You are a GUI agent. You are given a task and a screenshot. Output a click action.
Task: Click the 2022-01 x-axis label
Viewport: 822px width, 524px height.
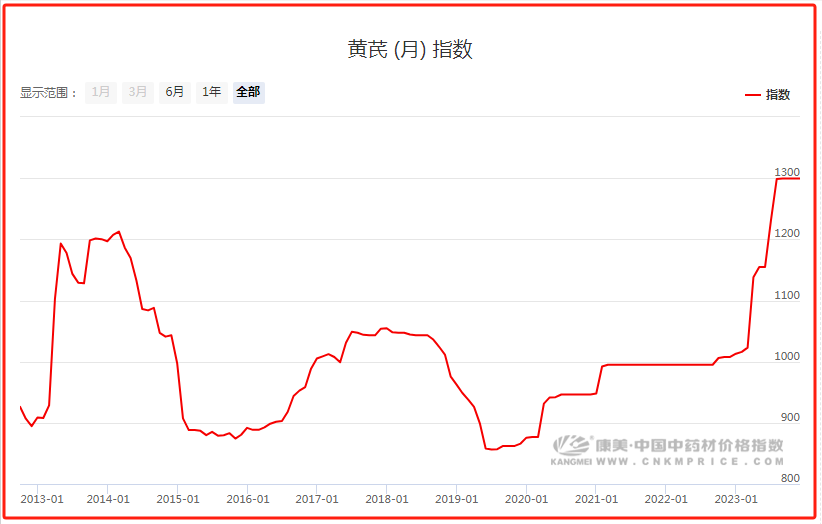point(666,499)
